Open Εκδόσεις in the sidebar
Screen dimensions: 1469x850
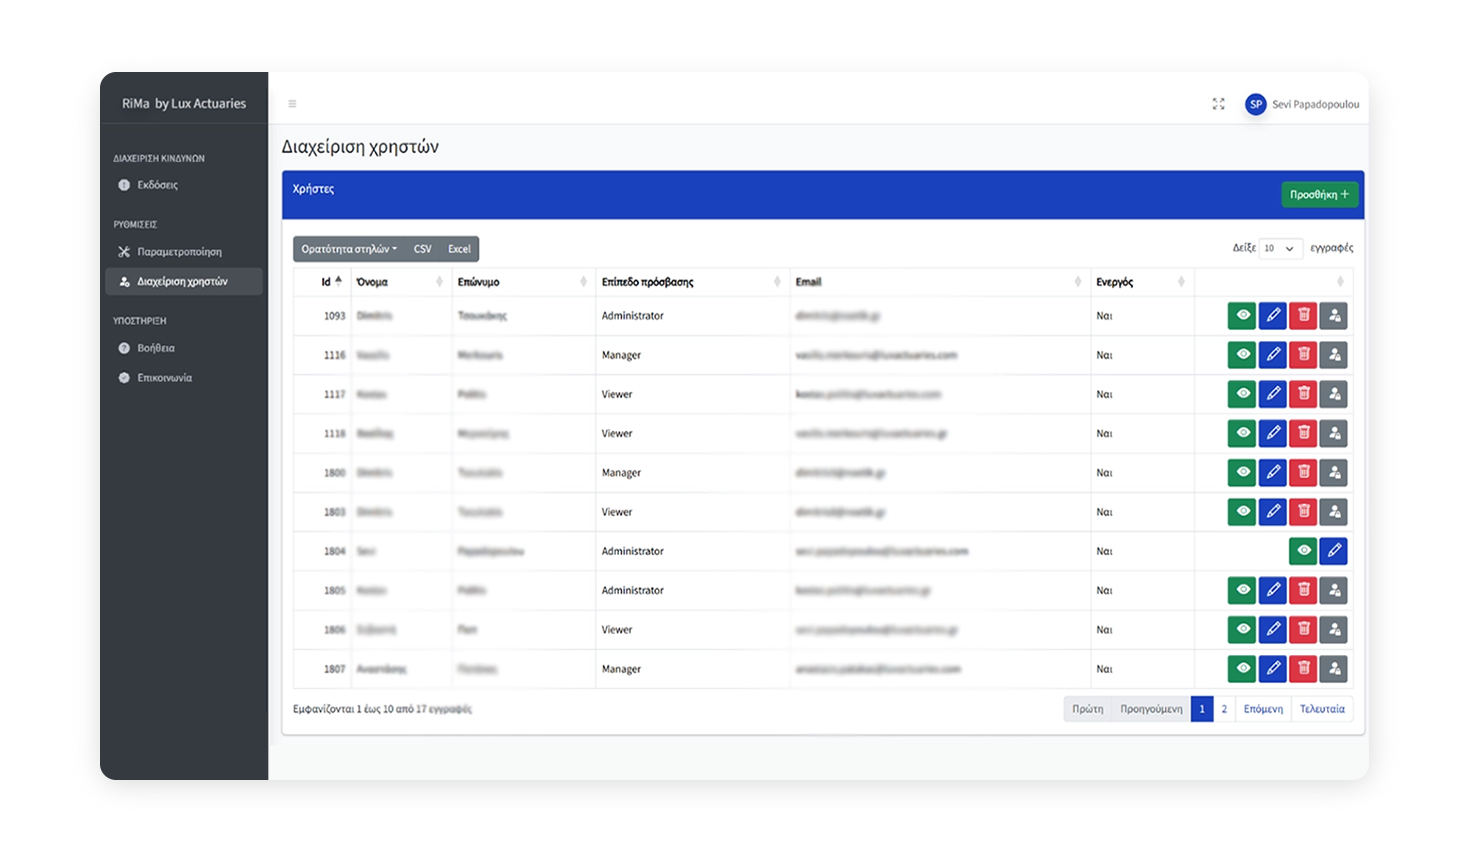coord(157,185)
